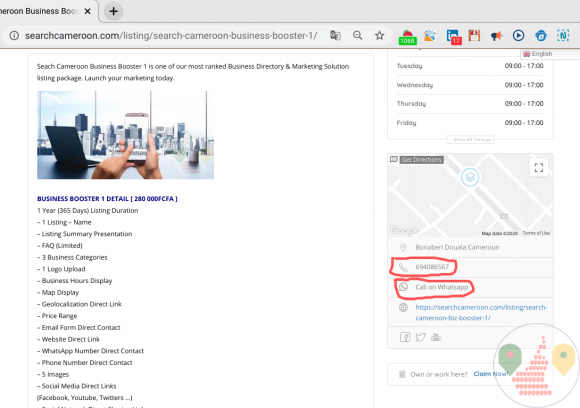Close the Cameroon Business Booster browser tab
The height and width of the screenshot is (408, 580).
coord(88,11)
